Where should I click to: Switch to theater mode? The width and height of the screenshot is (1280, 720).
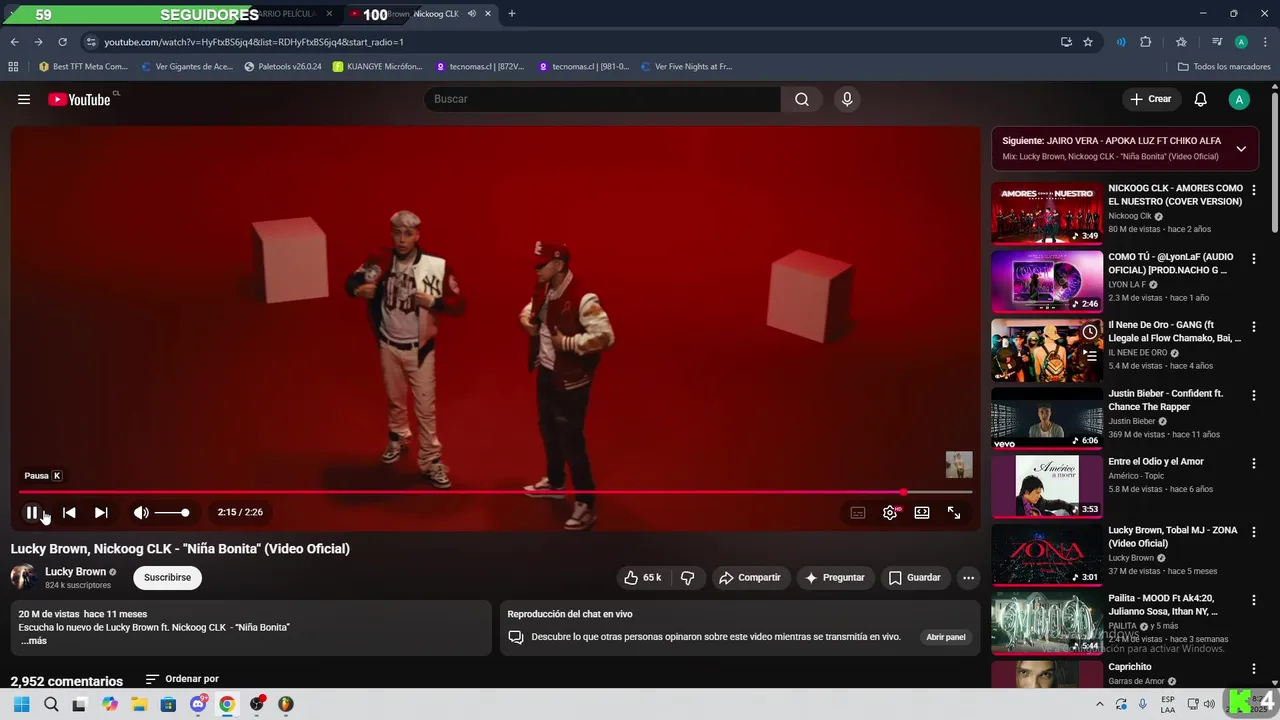[922, 512]
